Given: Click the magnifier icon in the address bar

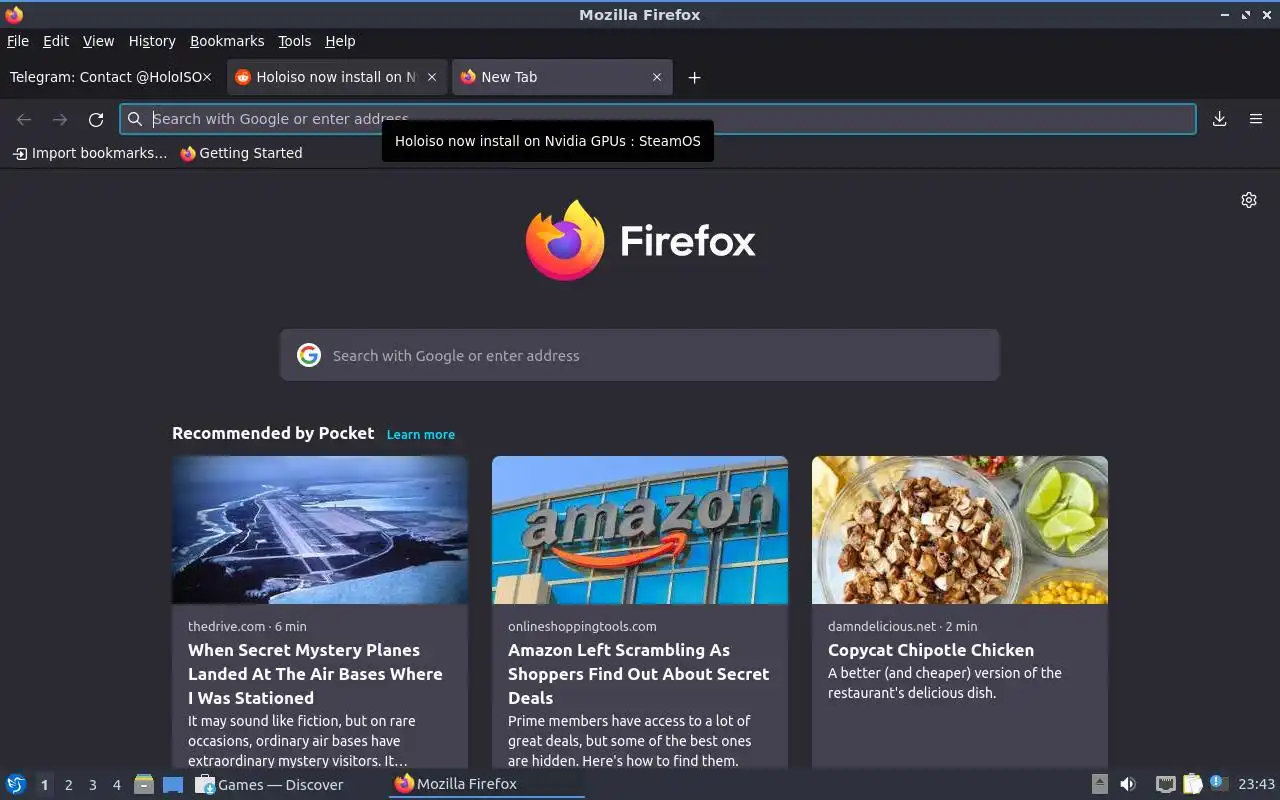Looking at the screenshot, I should coord(135,119).
